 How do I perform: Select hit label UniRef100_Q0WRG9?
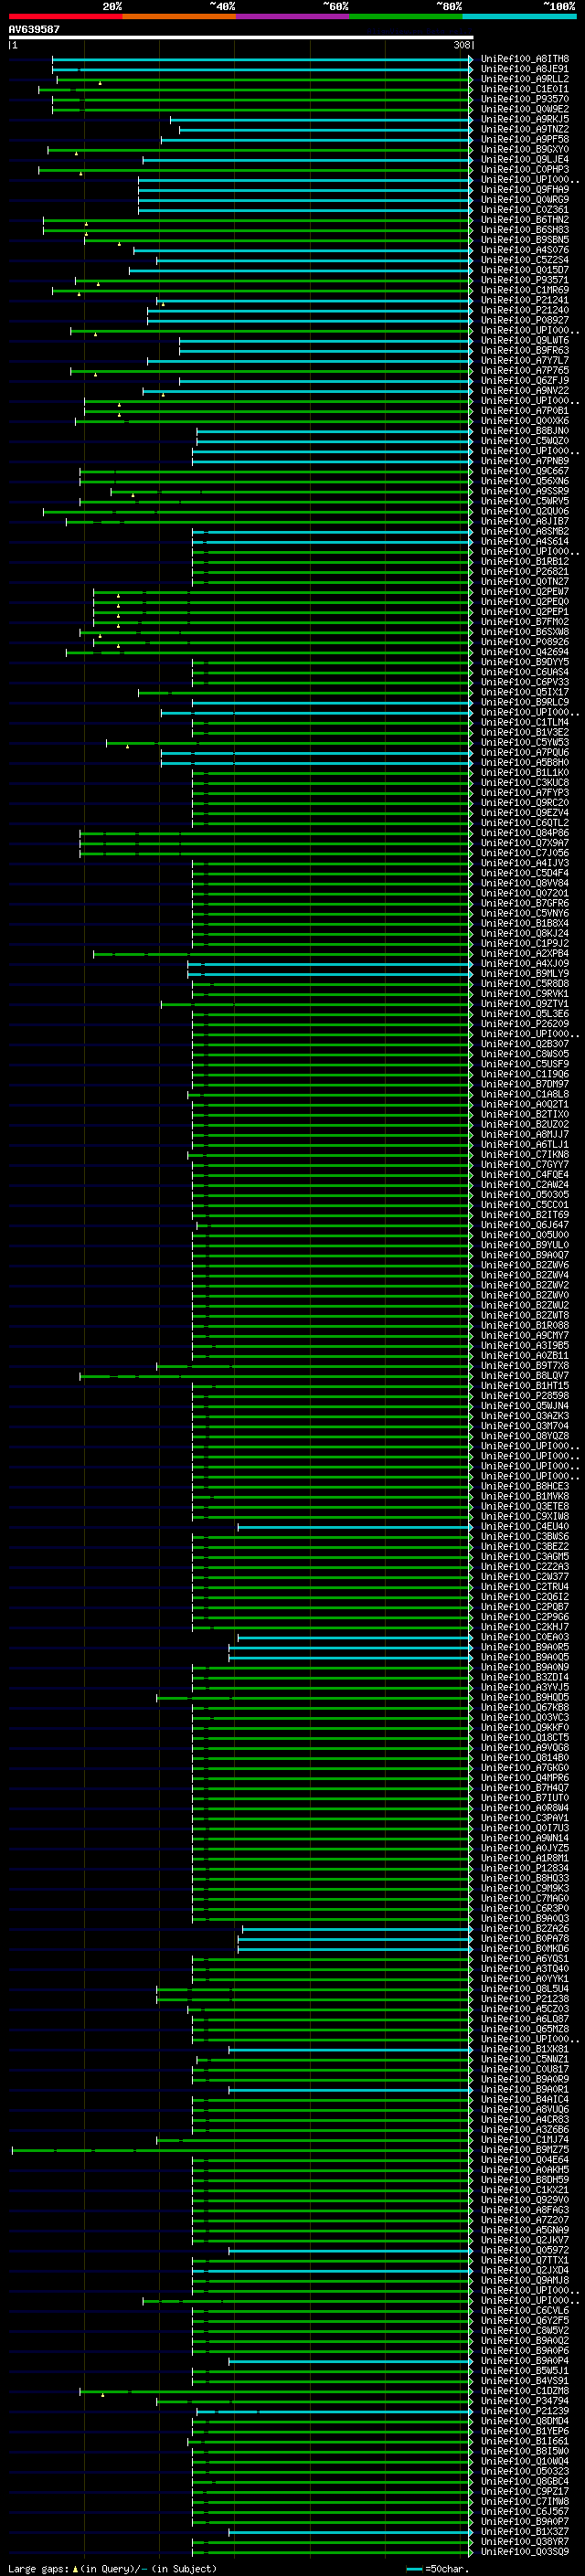click(525, 200)
